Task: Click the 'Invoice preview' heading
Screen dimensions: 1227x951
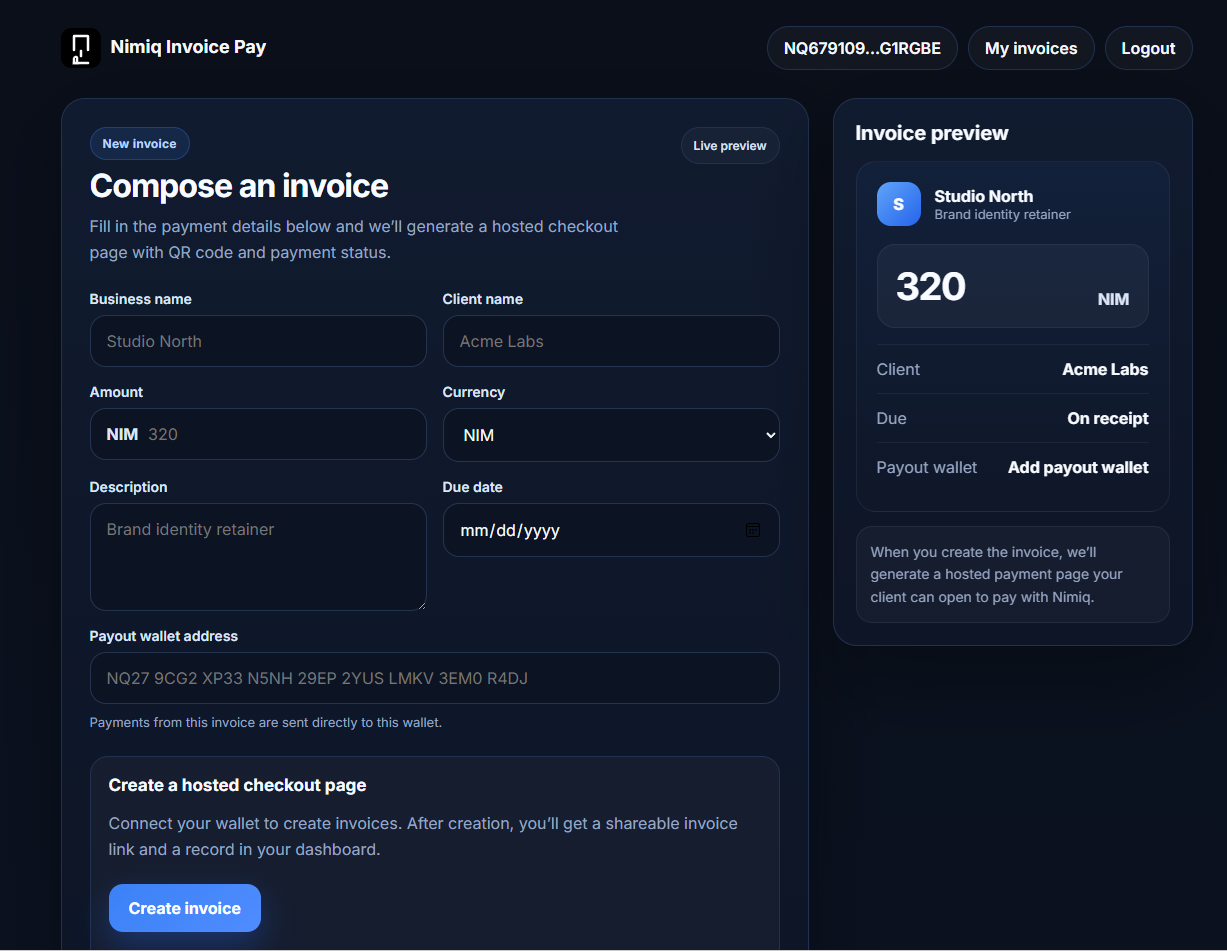Action: [932, 133]
